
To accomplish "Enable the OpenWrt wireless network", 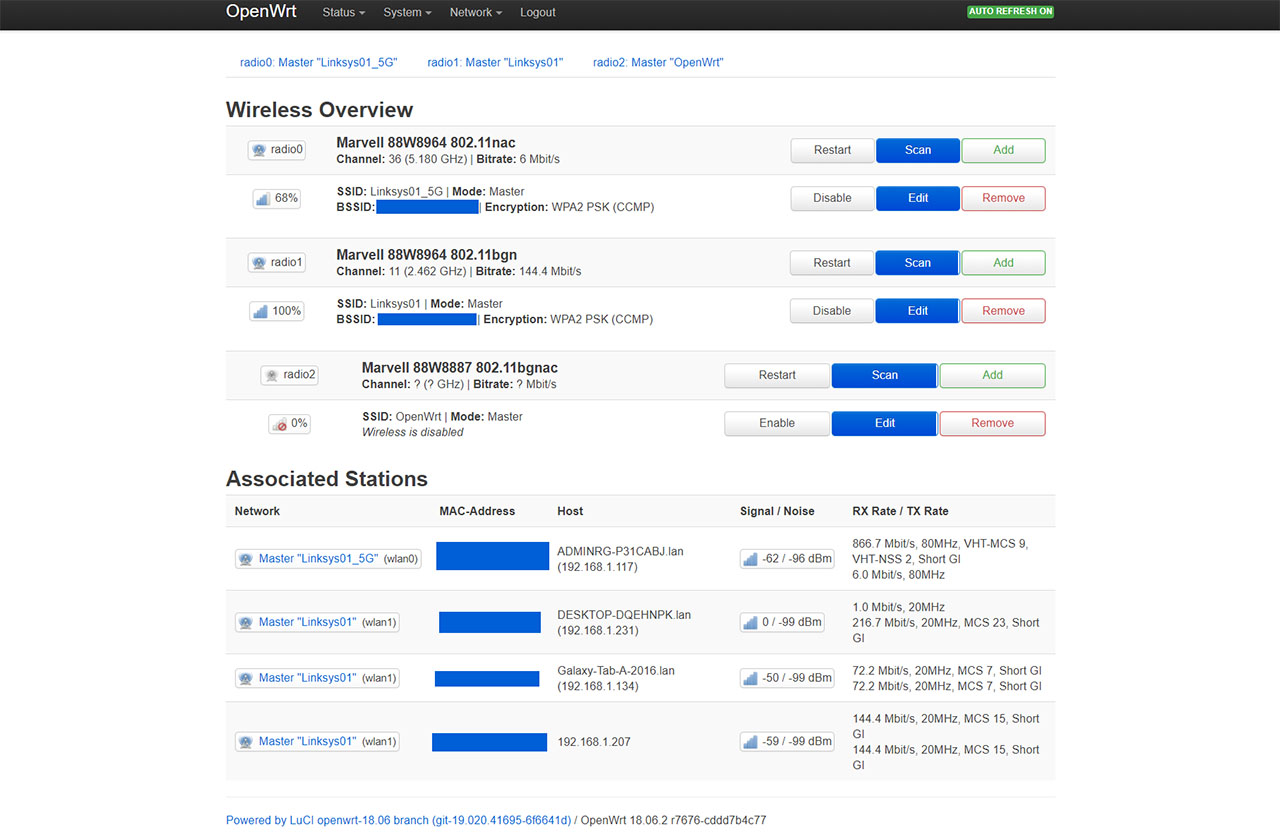I will click(777, 423).
